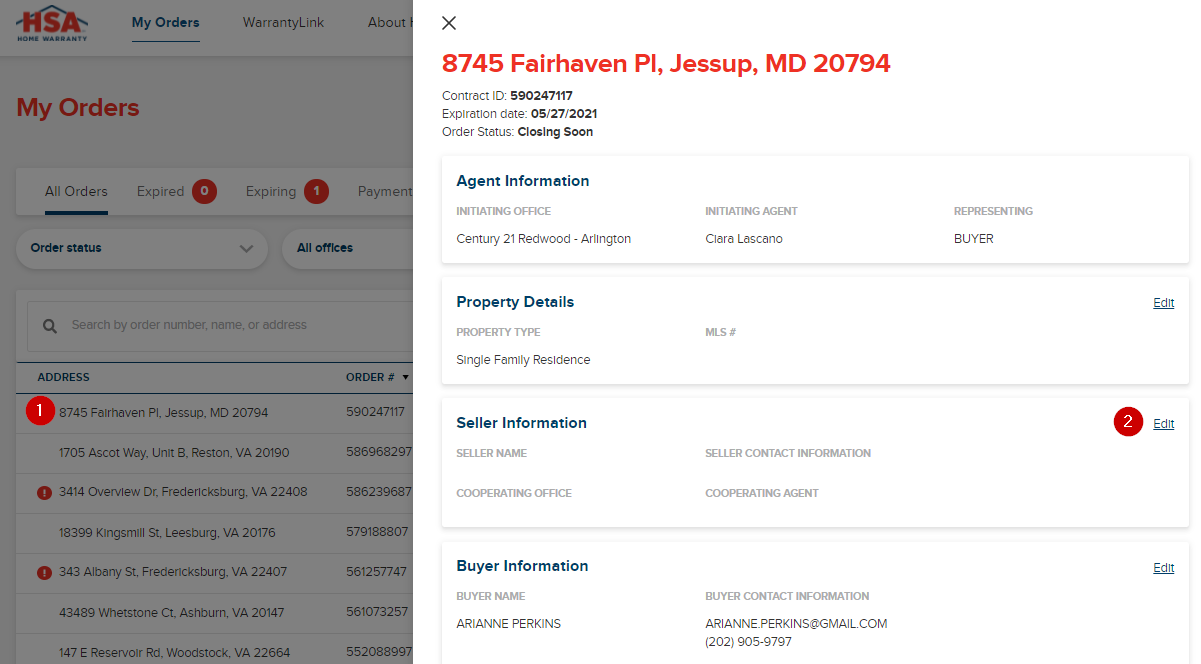Click the HSA Home Warranty logo
This screenshot has height=664, width=1201.
[x=52, y=23]
